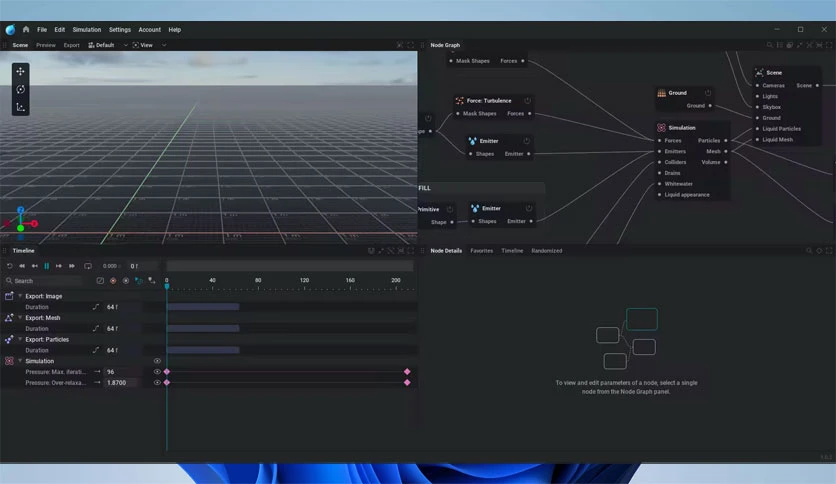836x484 pixels.
Task: Toggle power on Ground node
Action: [x=708, y=93]
